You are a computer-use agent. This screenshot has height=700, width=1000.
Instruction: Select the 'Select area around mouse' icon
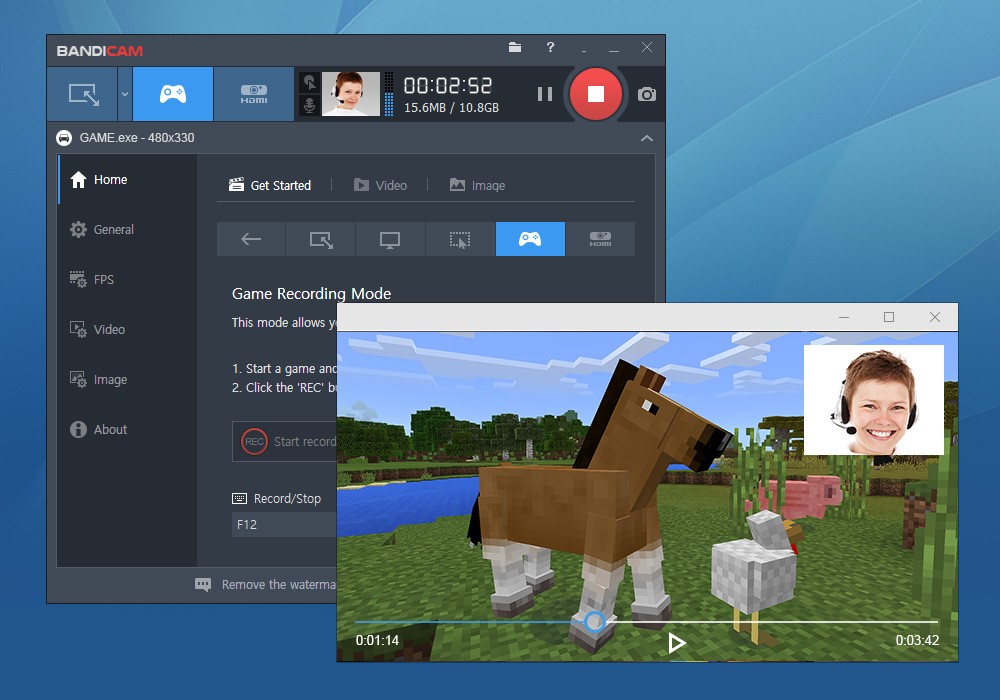coord(460,239)
